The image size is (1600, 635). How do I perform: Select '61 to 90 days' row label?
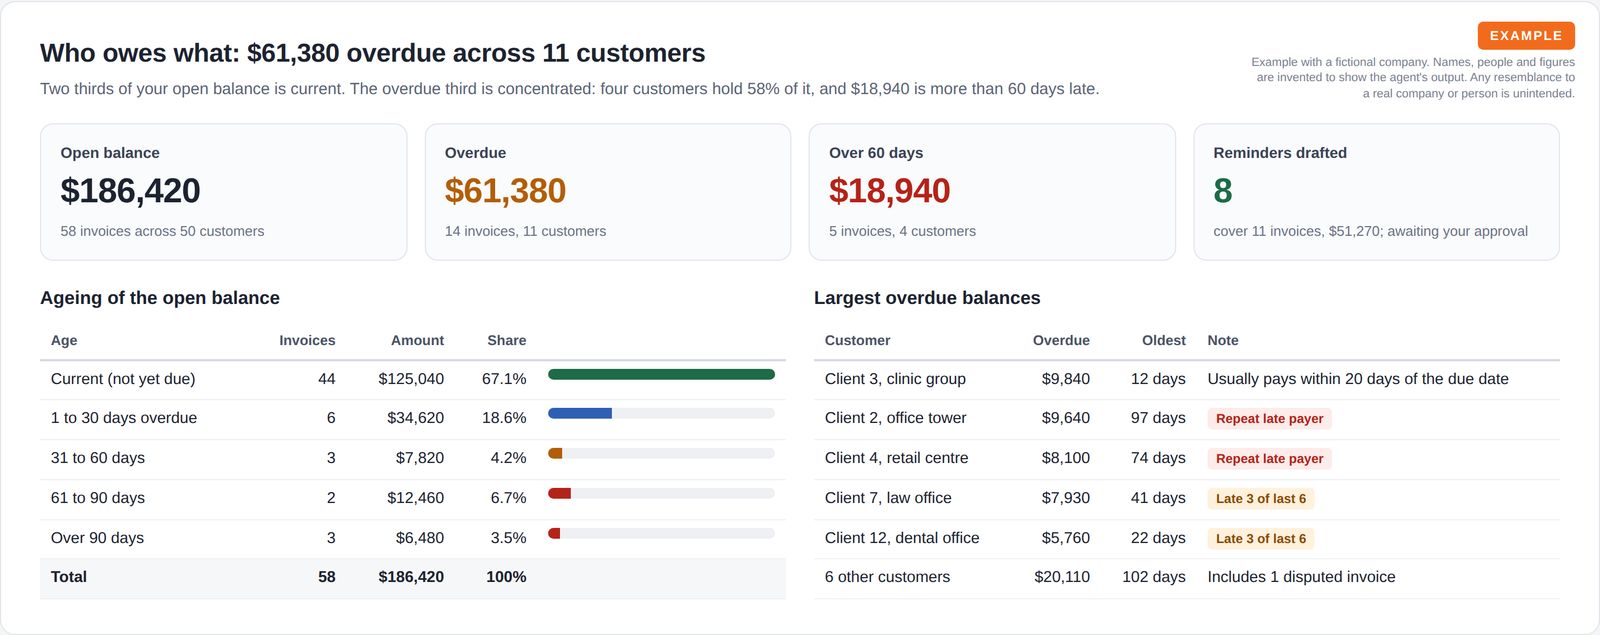[98, 498]
